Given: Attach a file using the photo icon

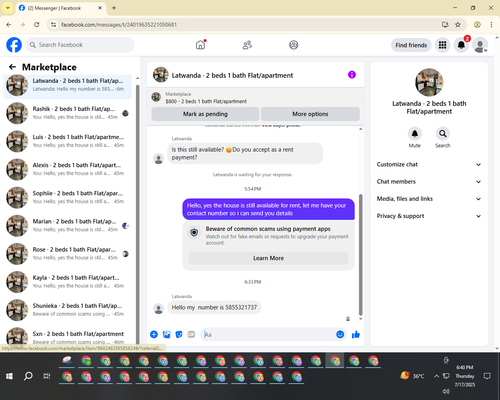Looking at the screenshot, I should coord(166,334).
